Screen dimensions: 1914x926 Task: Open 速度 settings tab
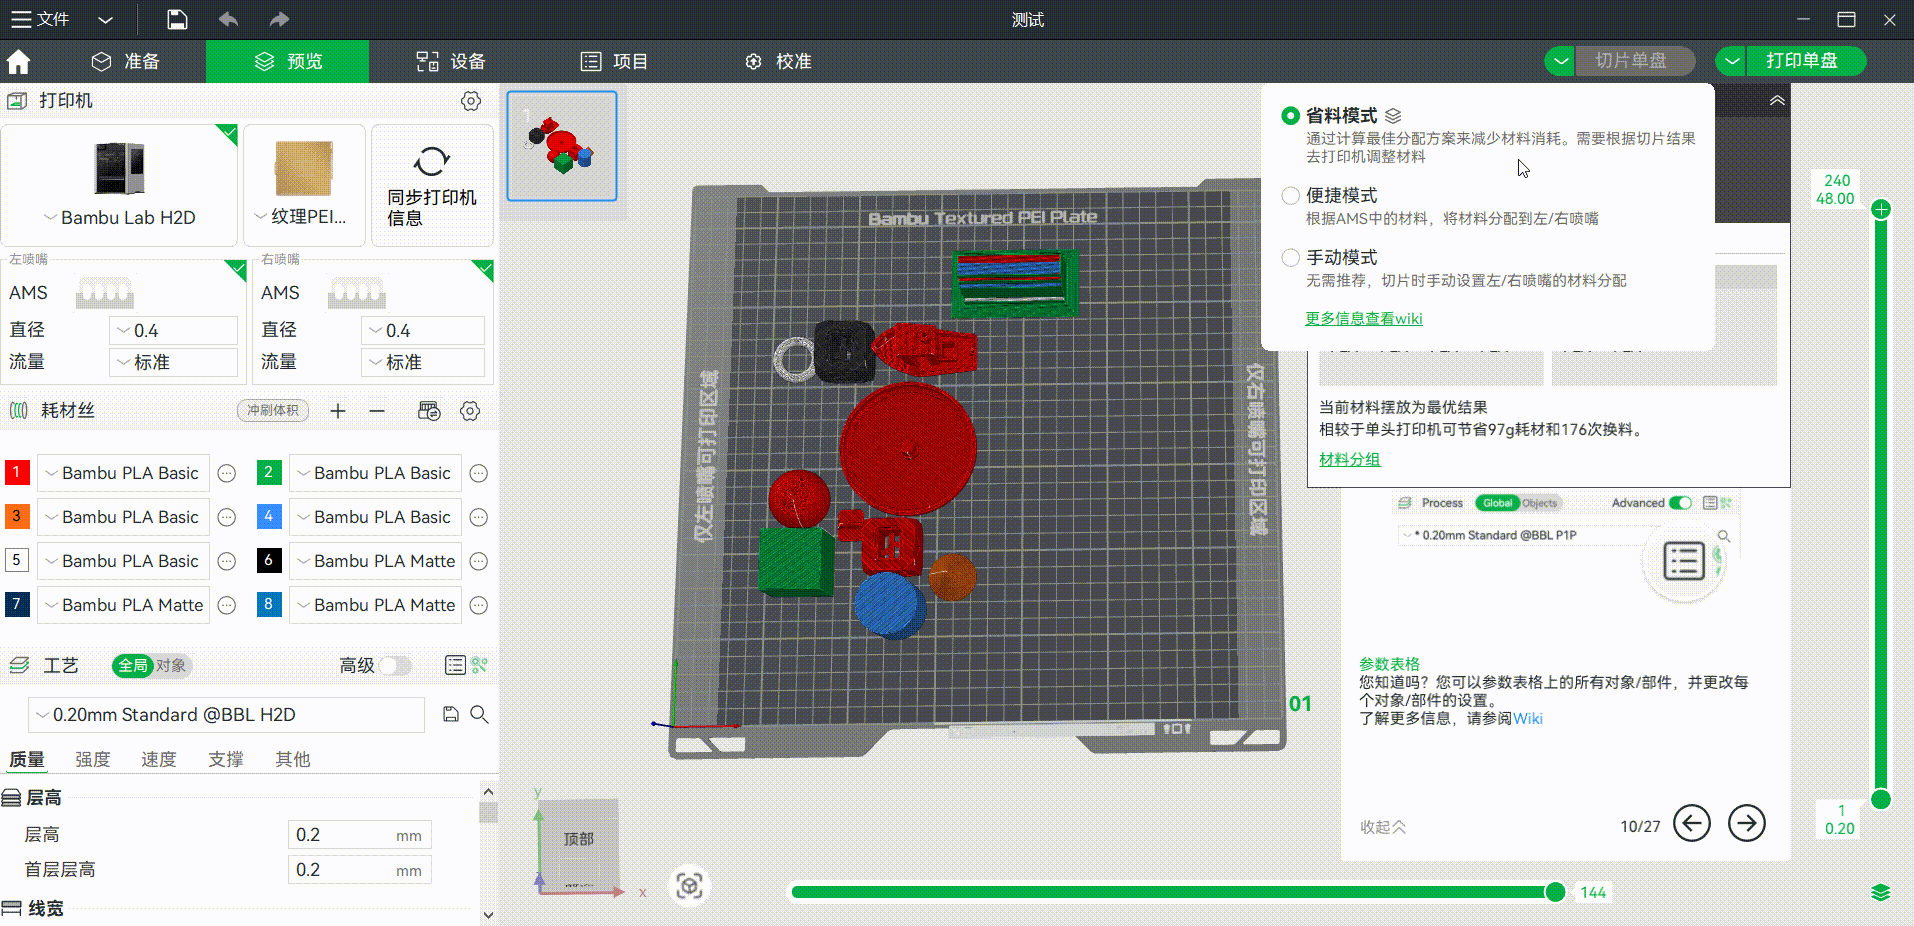[159, 760]
